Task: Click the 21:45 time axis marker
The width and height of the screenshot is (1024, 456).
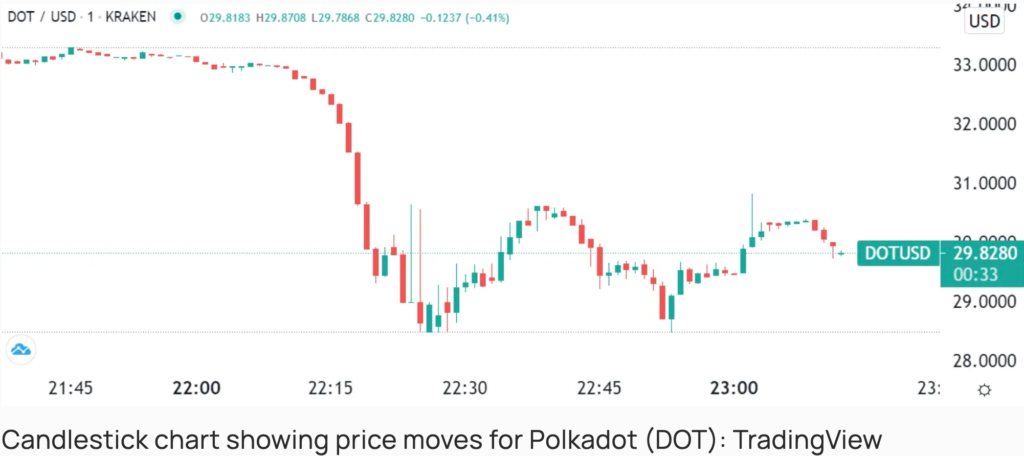Action: pos(71,389)
